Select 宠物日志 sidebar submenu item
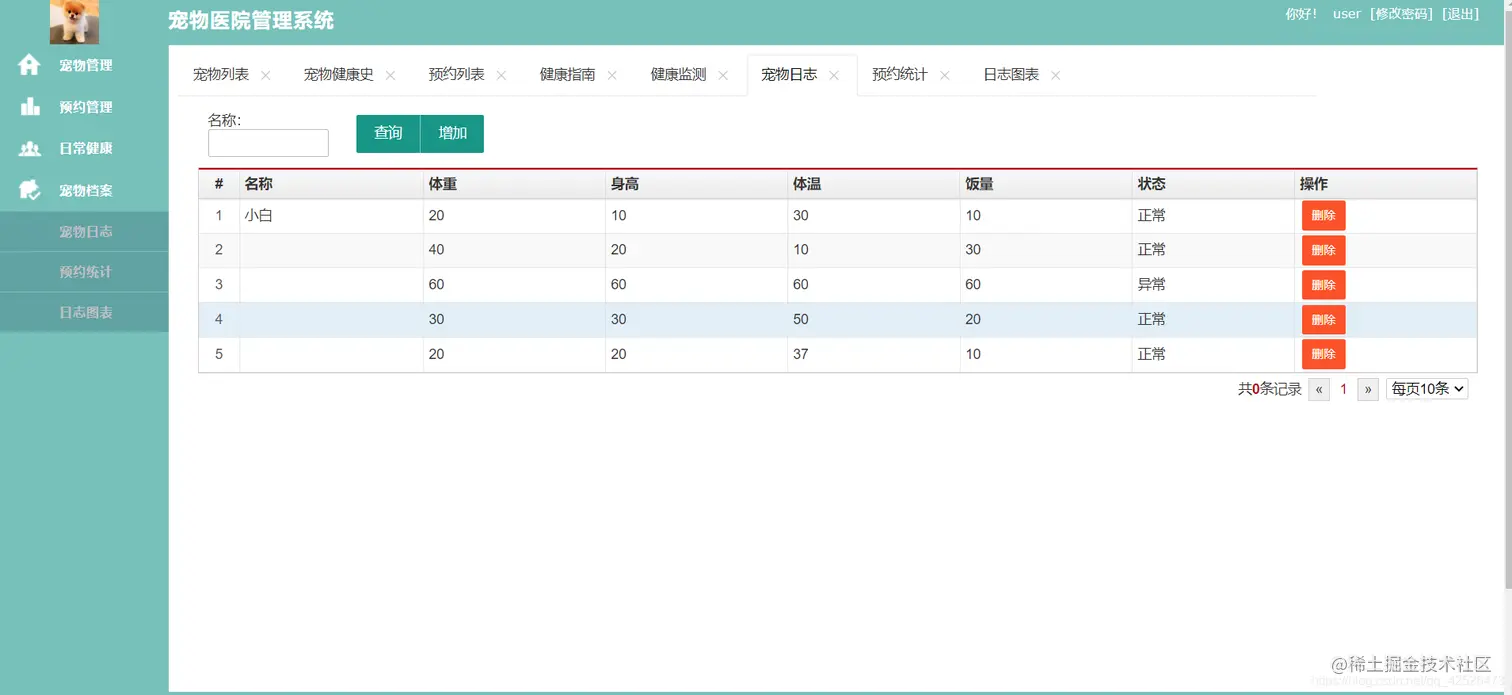The height and width of the screenshot is (695, 1512). 84,232
